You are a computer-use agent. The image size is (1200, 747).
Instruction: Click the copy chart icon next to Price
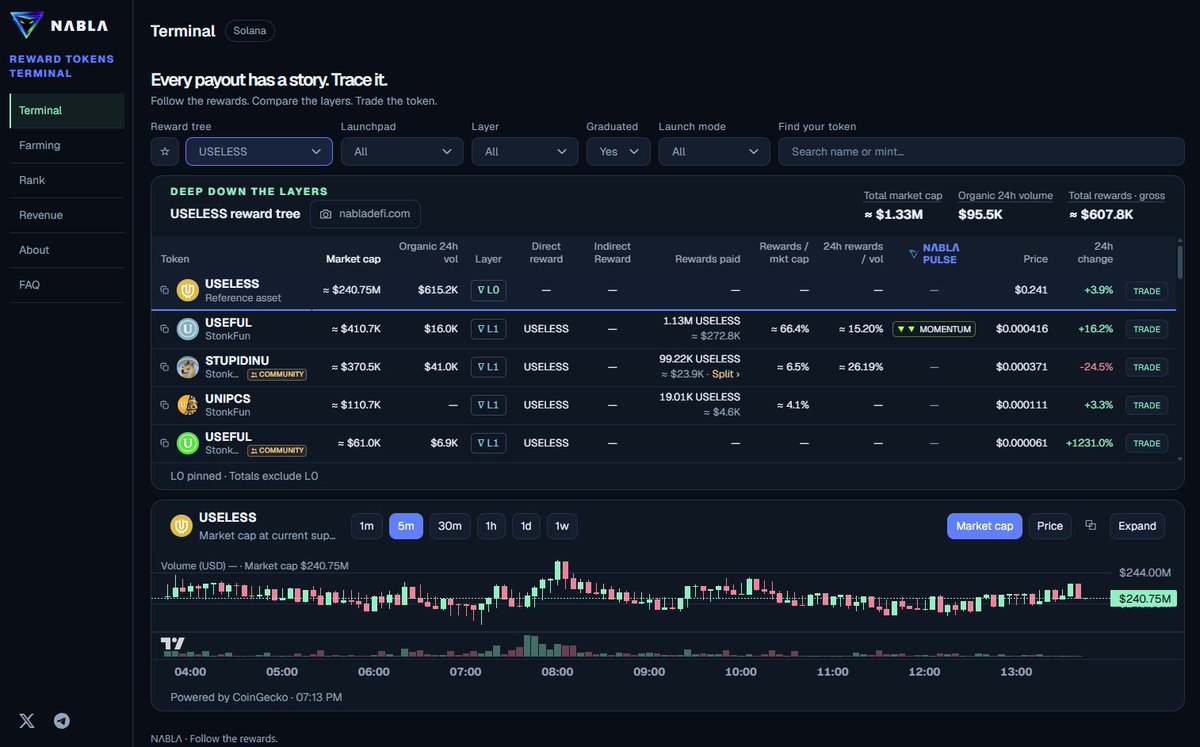click(x=1091, y=526)
